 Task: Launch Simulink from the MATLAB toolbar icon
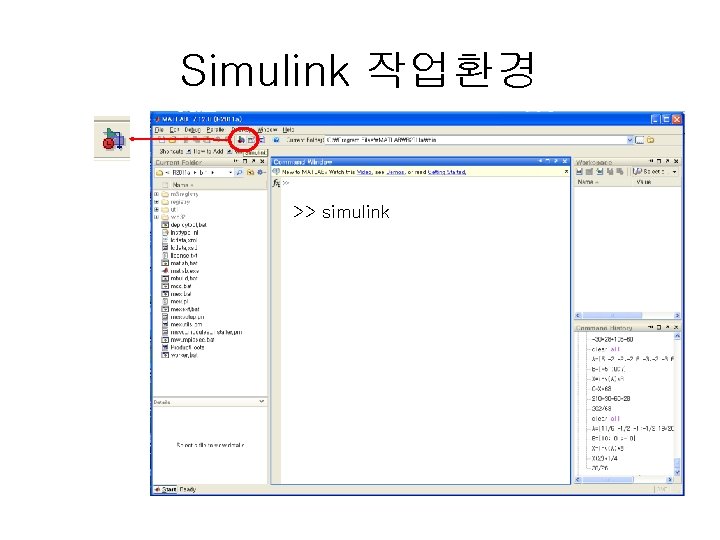[x=241, y=140]
